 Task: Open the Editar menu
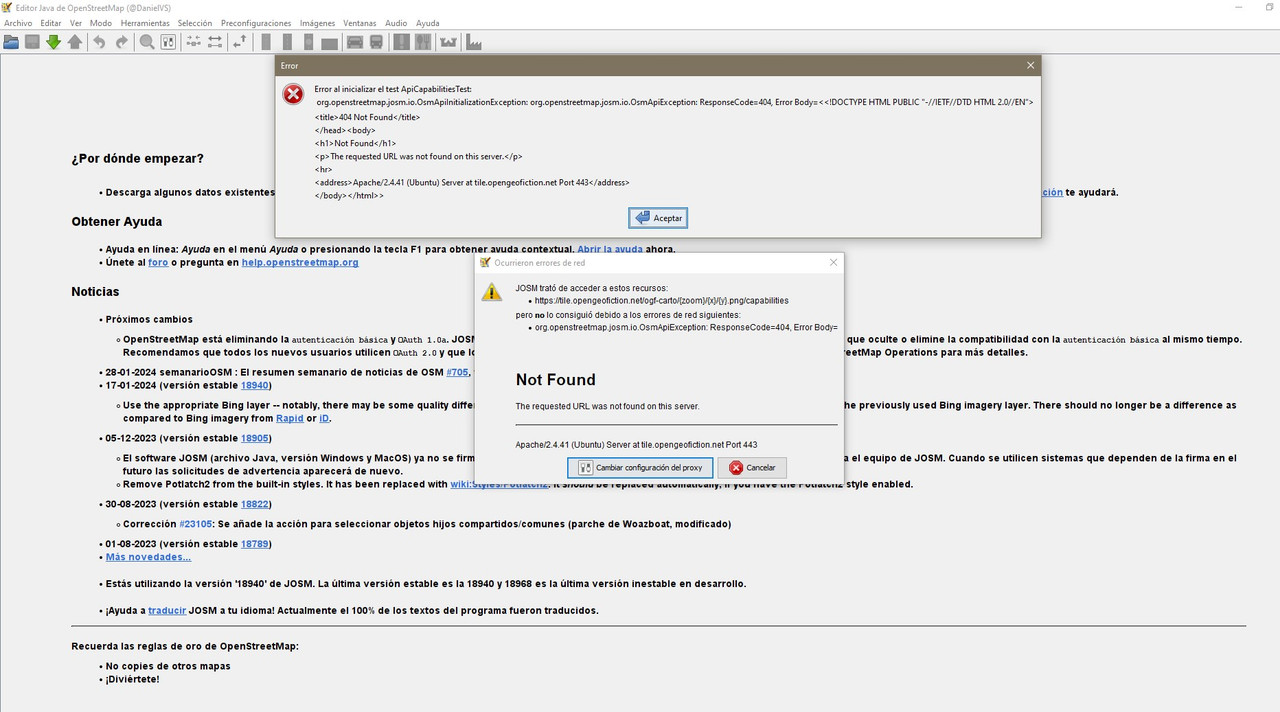click(51, 23)
